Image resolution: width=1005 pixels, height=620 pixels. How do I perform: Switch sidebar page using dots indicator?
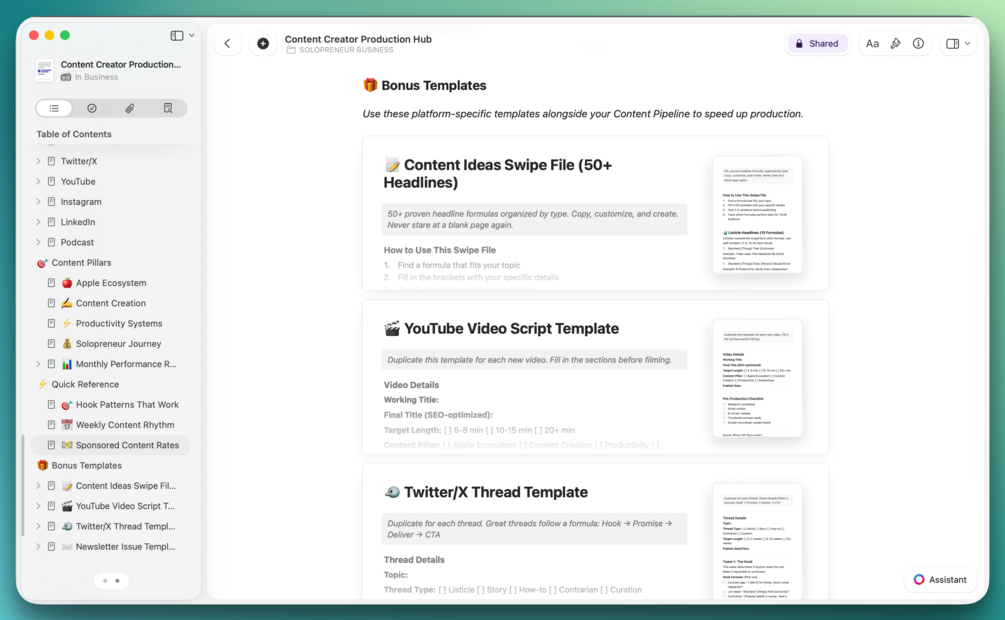tap(111, 581)
